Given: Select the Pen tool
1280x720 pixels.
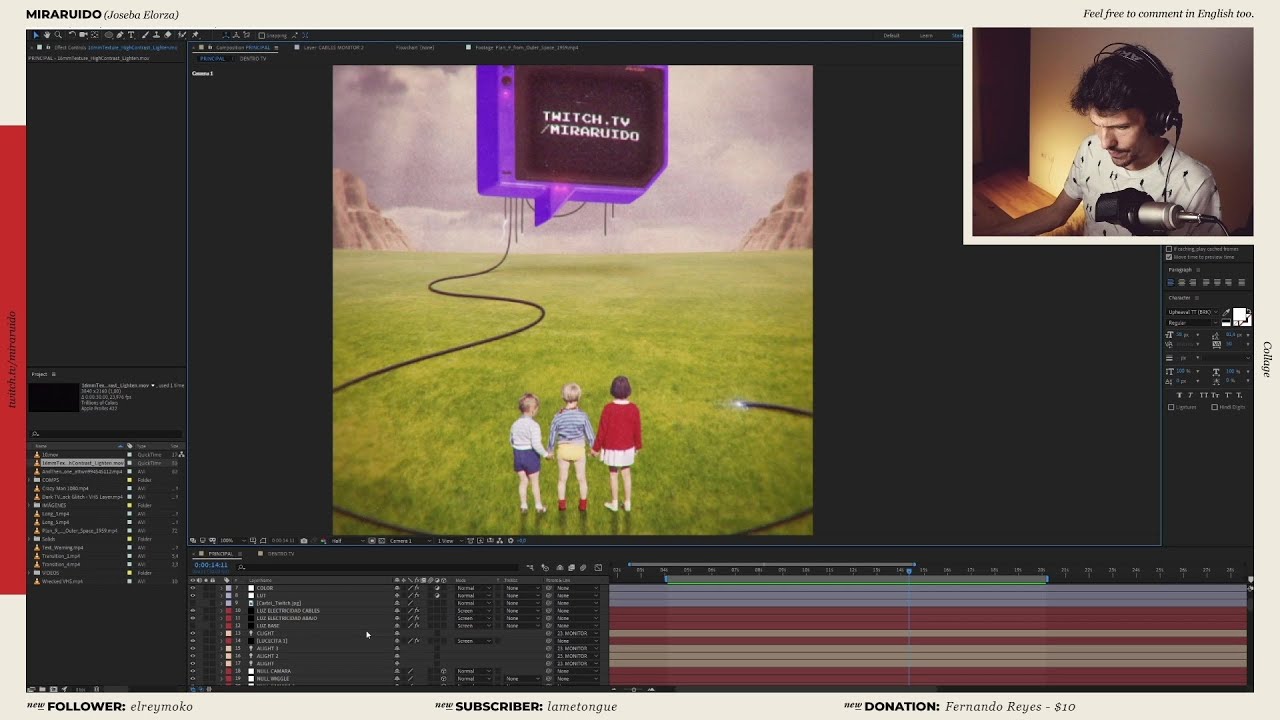Looking at the screenshot, I should pyautogui.click(x=120, y=35).
